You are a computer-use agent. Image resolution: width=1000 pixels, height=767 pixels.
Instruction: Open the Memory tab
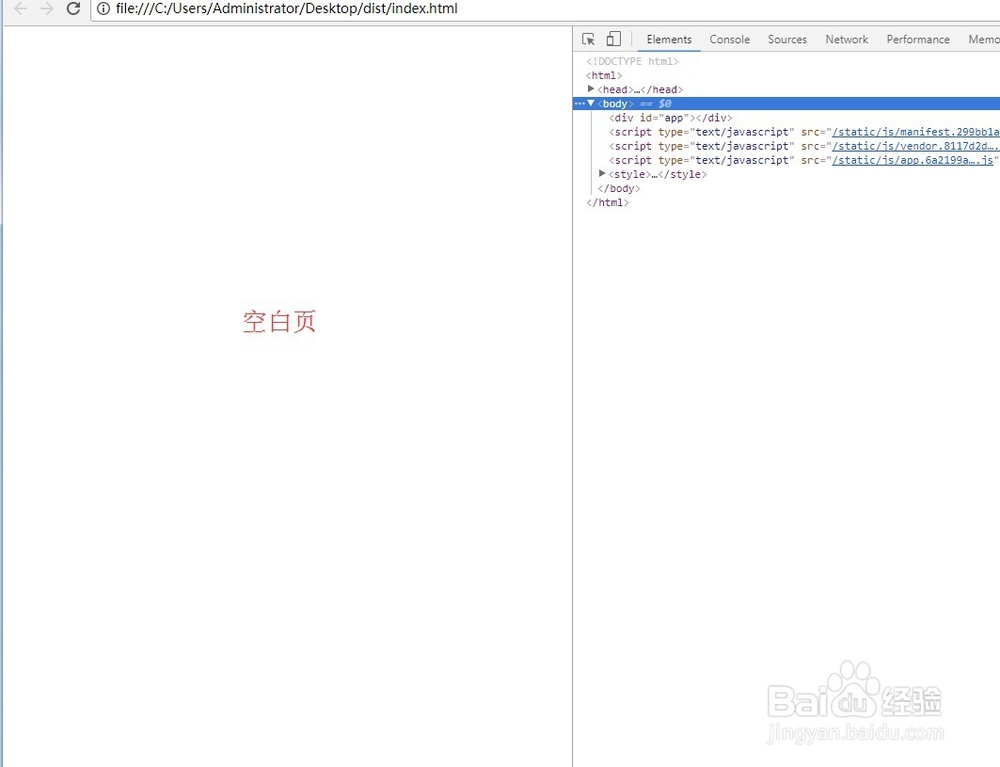point(983,40)
